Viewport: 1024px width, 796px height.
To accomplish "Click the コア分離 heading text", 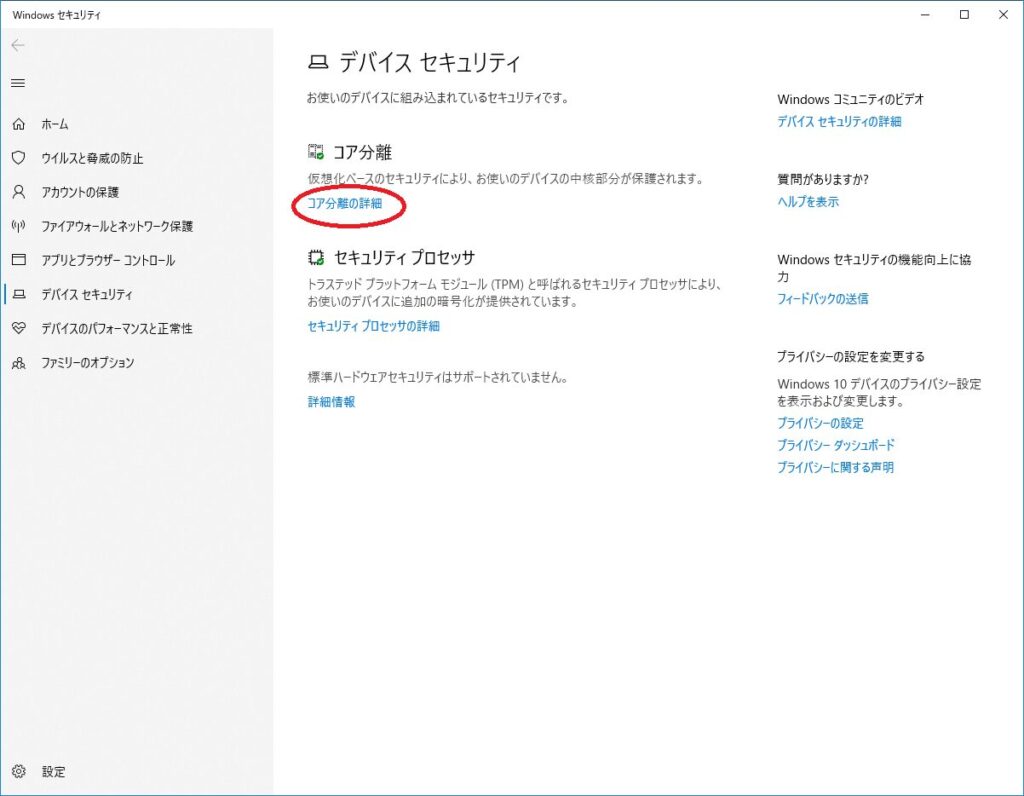I will tap(362, 152).
